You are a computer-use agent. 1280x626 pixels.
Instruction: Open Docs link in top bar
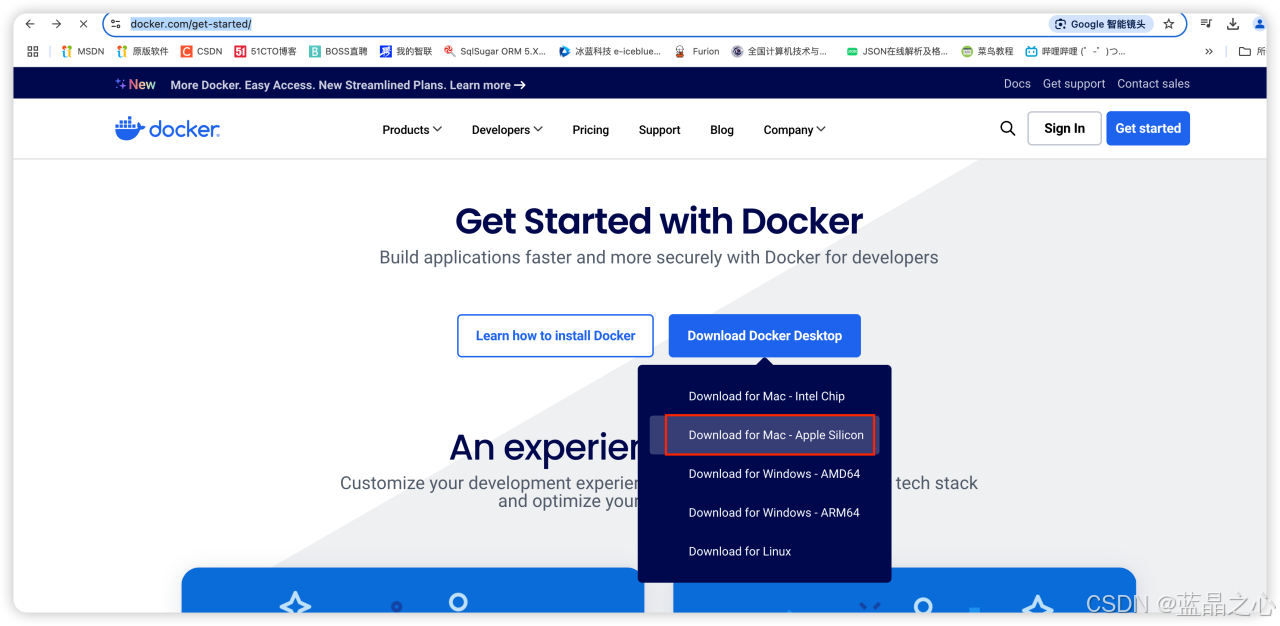[1017, 84]
